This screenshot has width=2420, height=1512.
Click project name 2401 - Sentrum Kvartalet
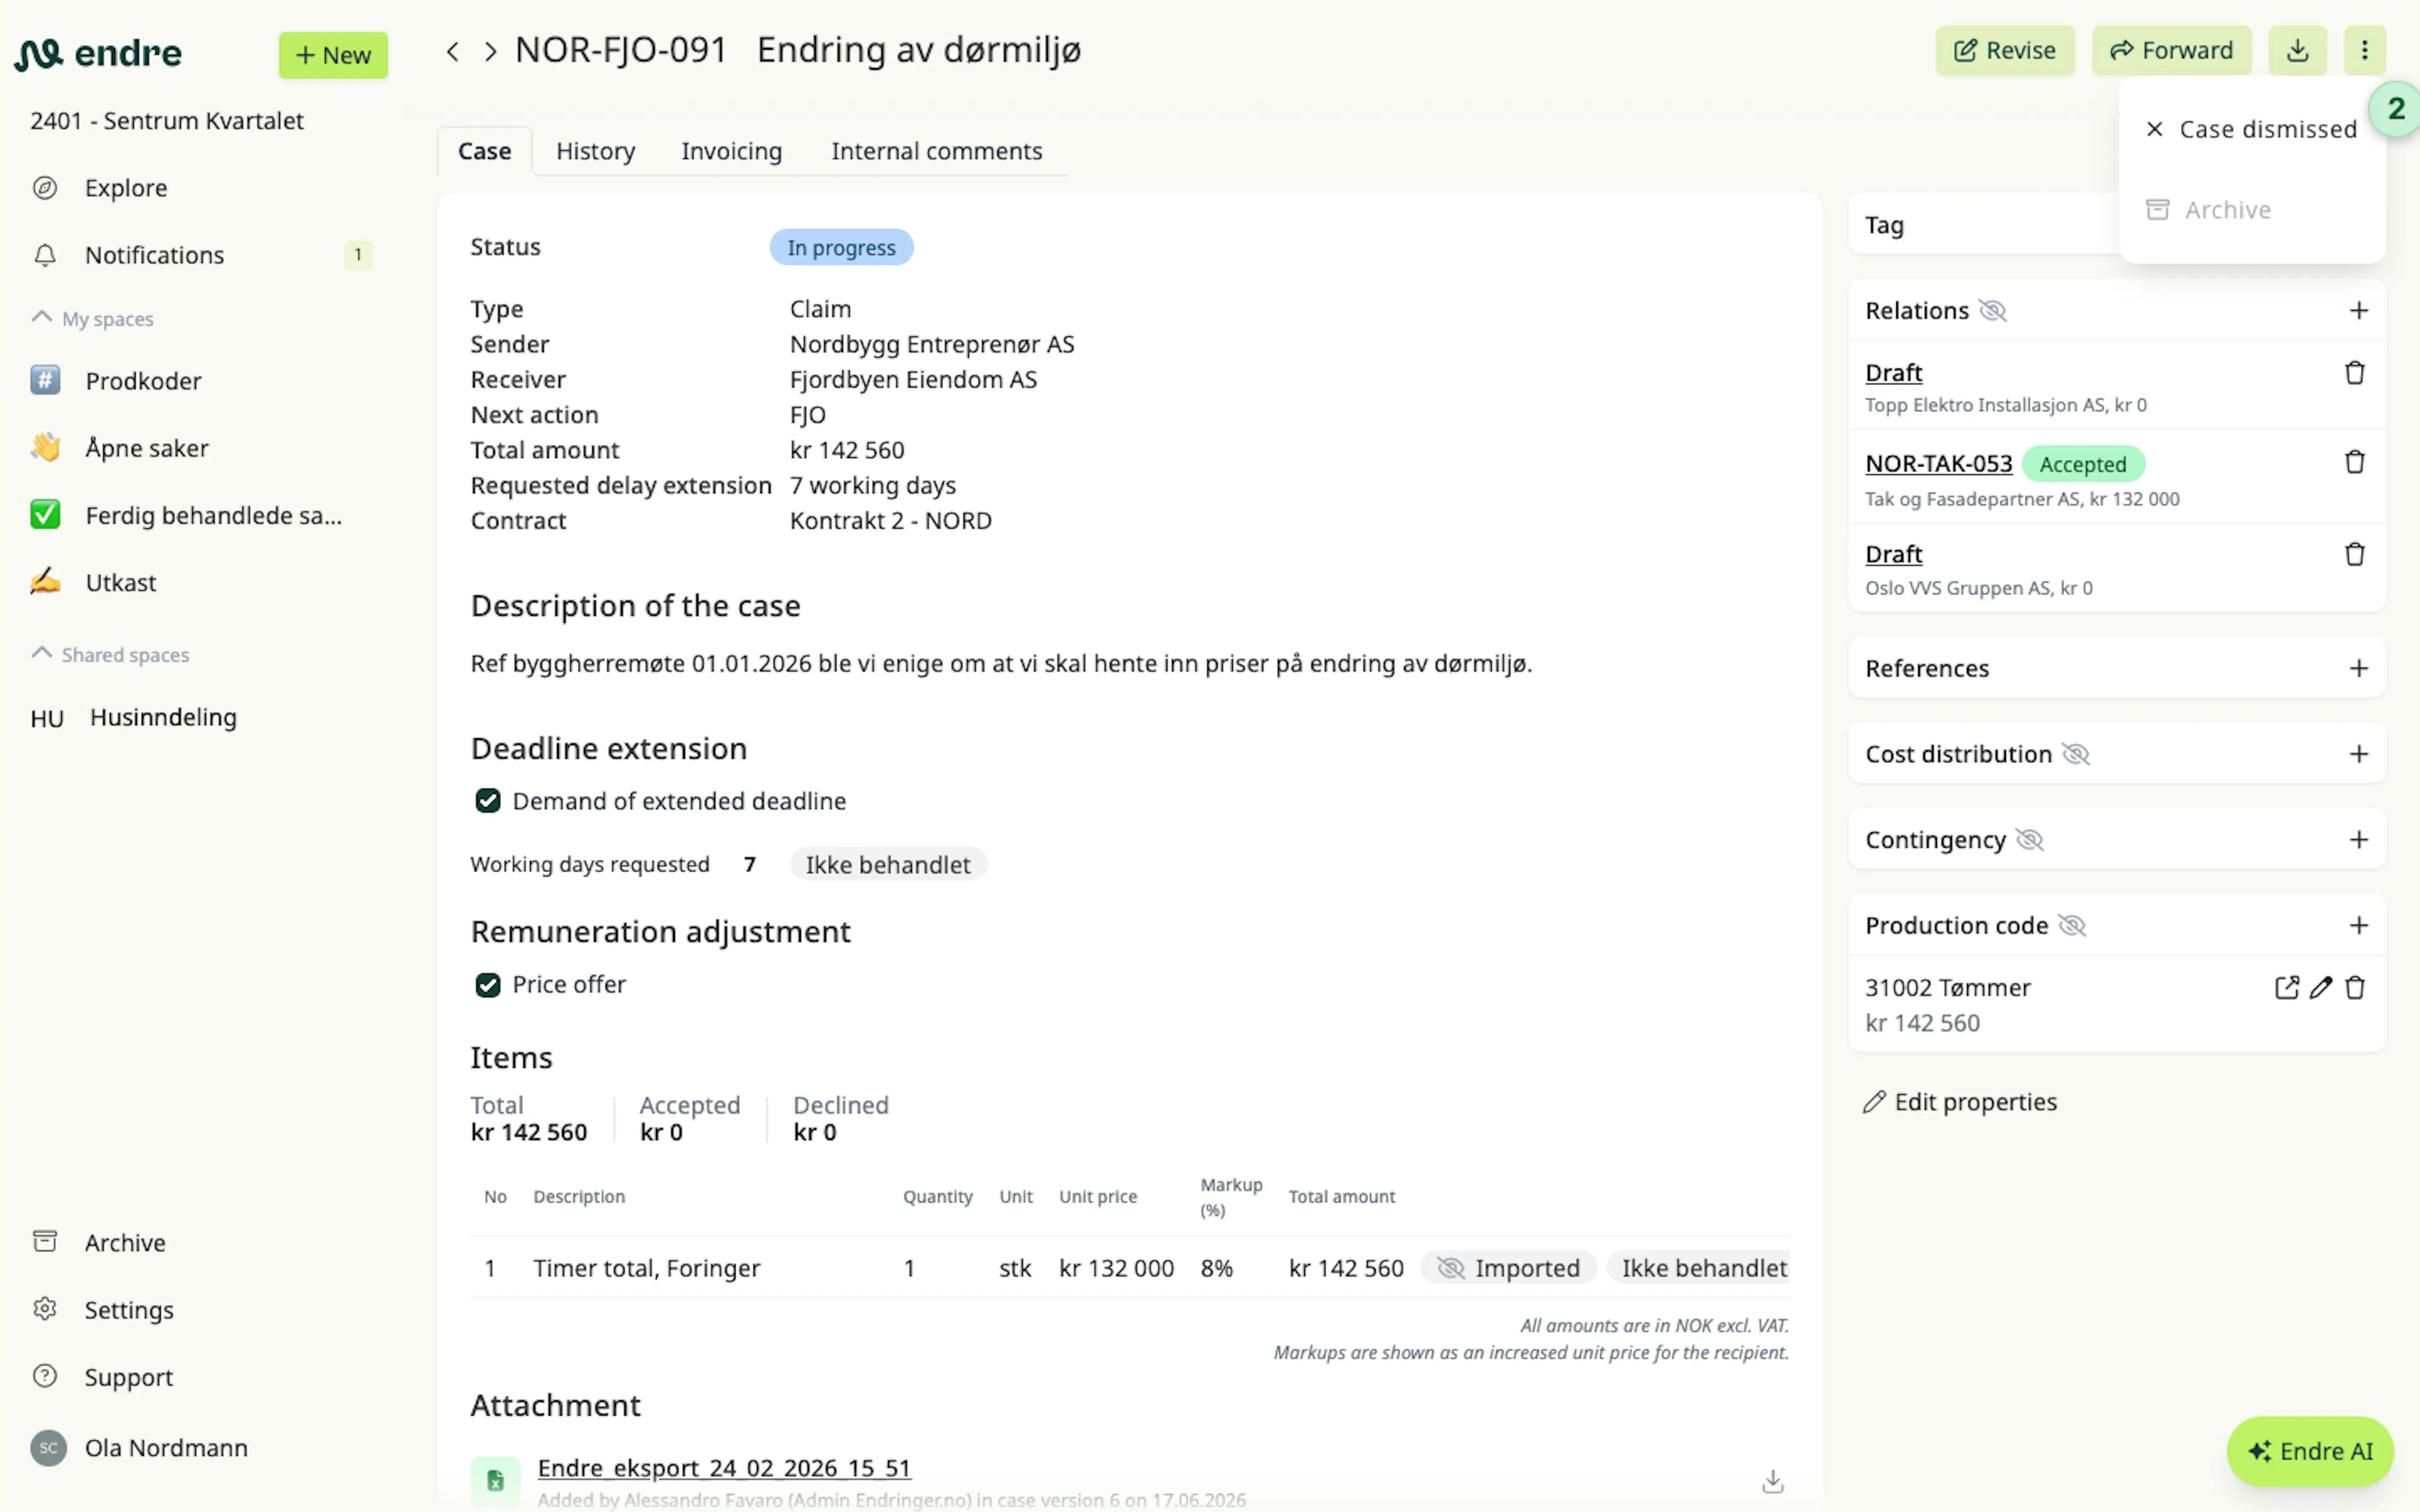(x=167, y=121)
